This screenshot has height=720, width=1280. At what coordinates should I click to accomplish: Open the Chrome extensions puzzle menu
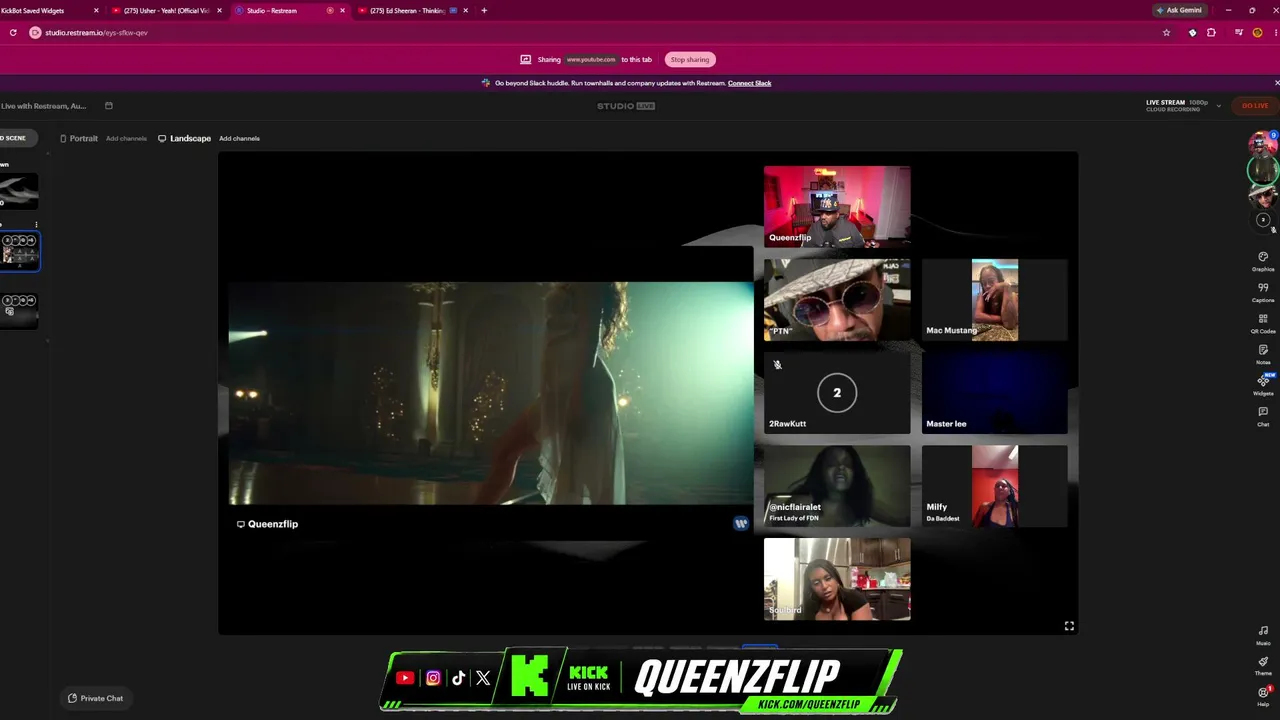click(1211, 32)
